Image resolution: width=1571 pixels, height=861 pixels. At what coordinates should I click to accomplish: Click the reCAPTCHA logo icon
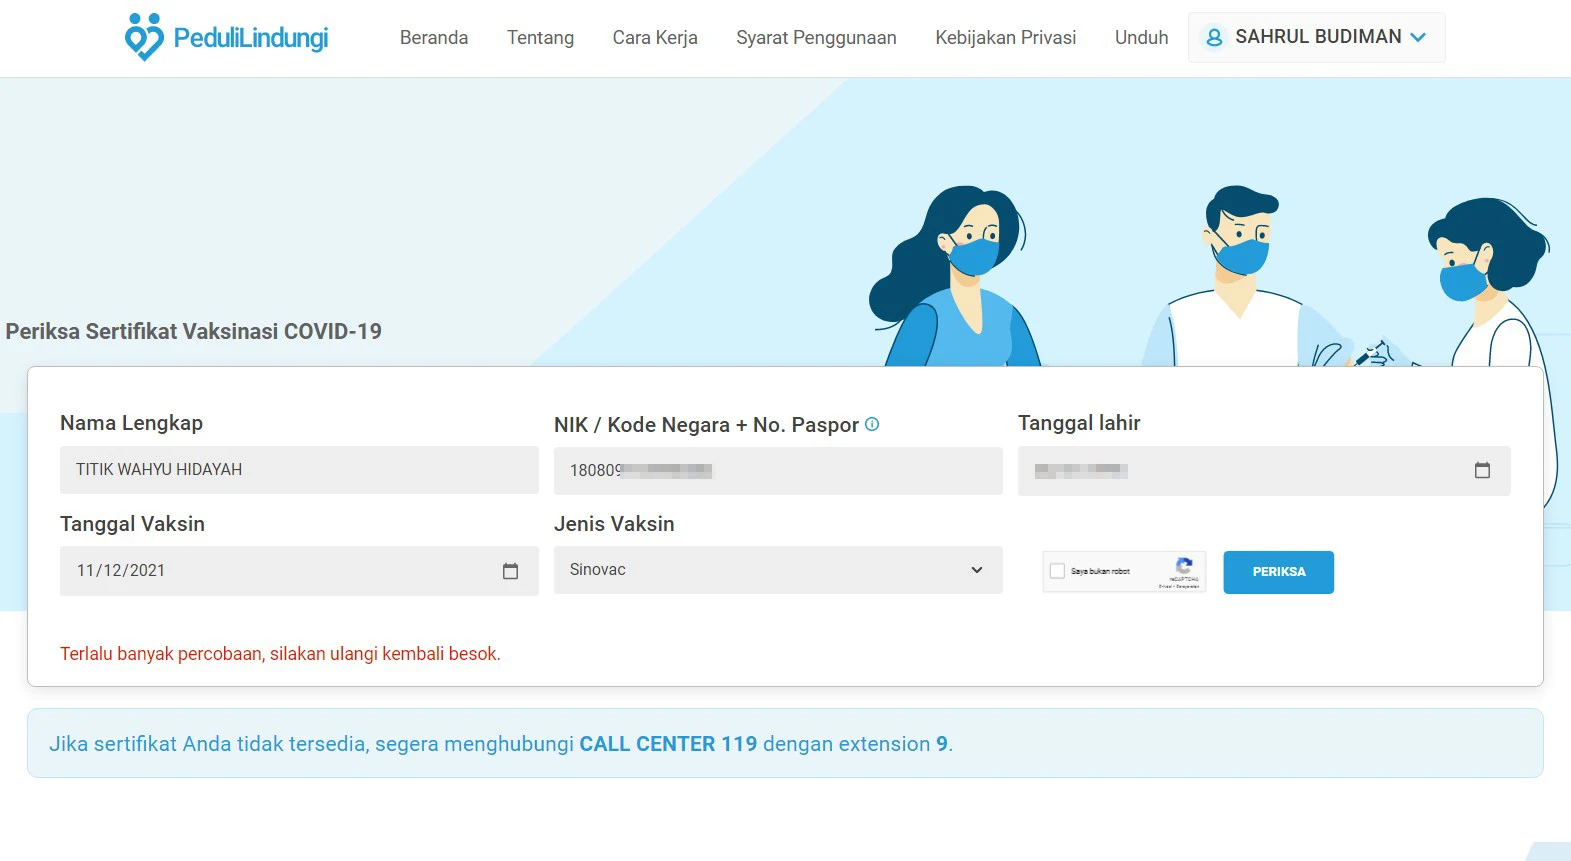[1184, 565]
